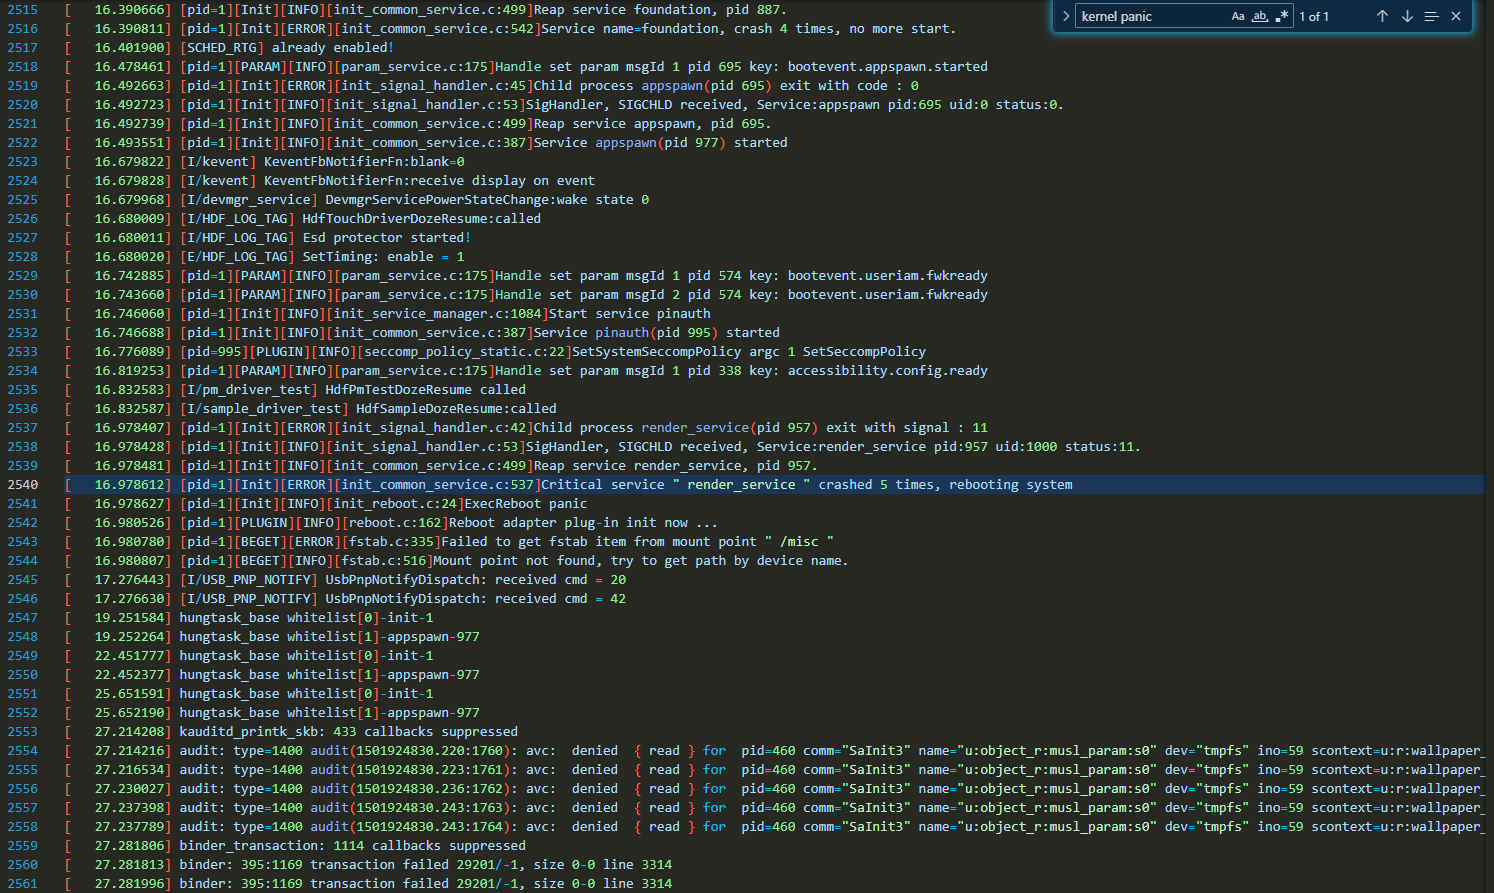Click 'Start service pinauth' text
The height and width of the screenshot is (893, 1494).
(629, 313)
